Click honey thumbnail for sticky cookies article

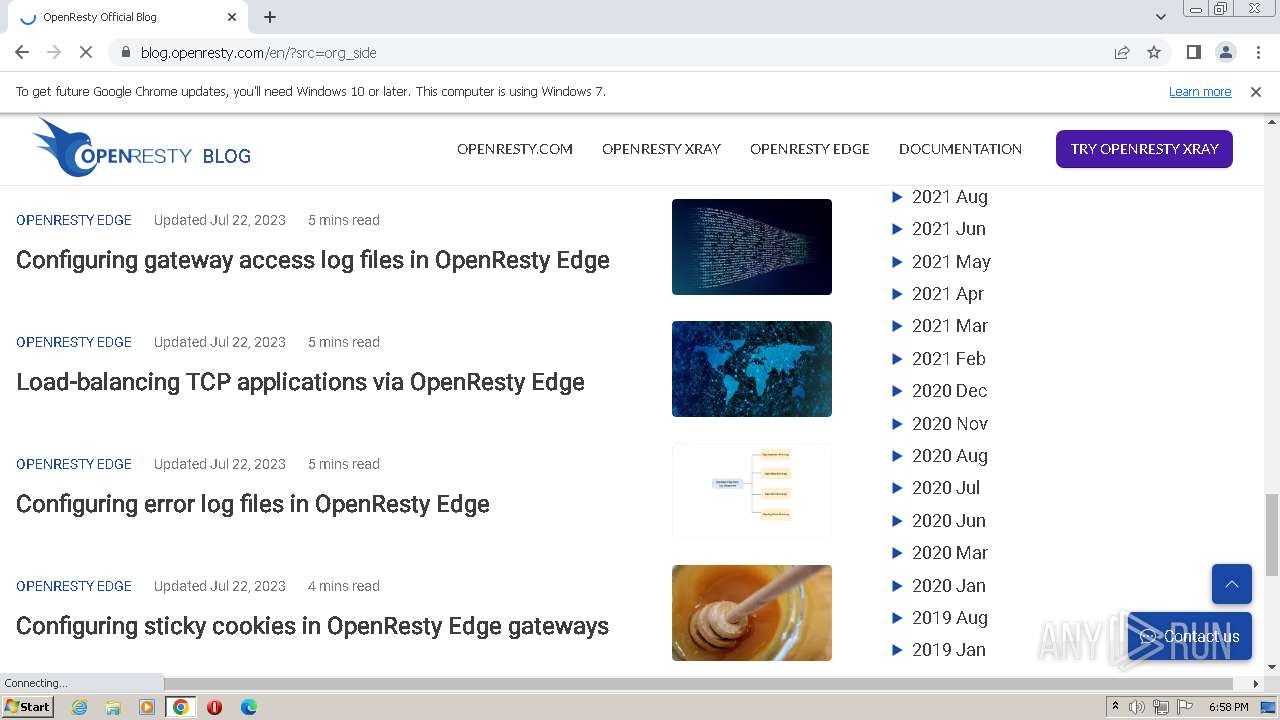[752, 613]
